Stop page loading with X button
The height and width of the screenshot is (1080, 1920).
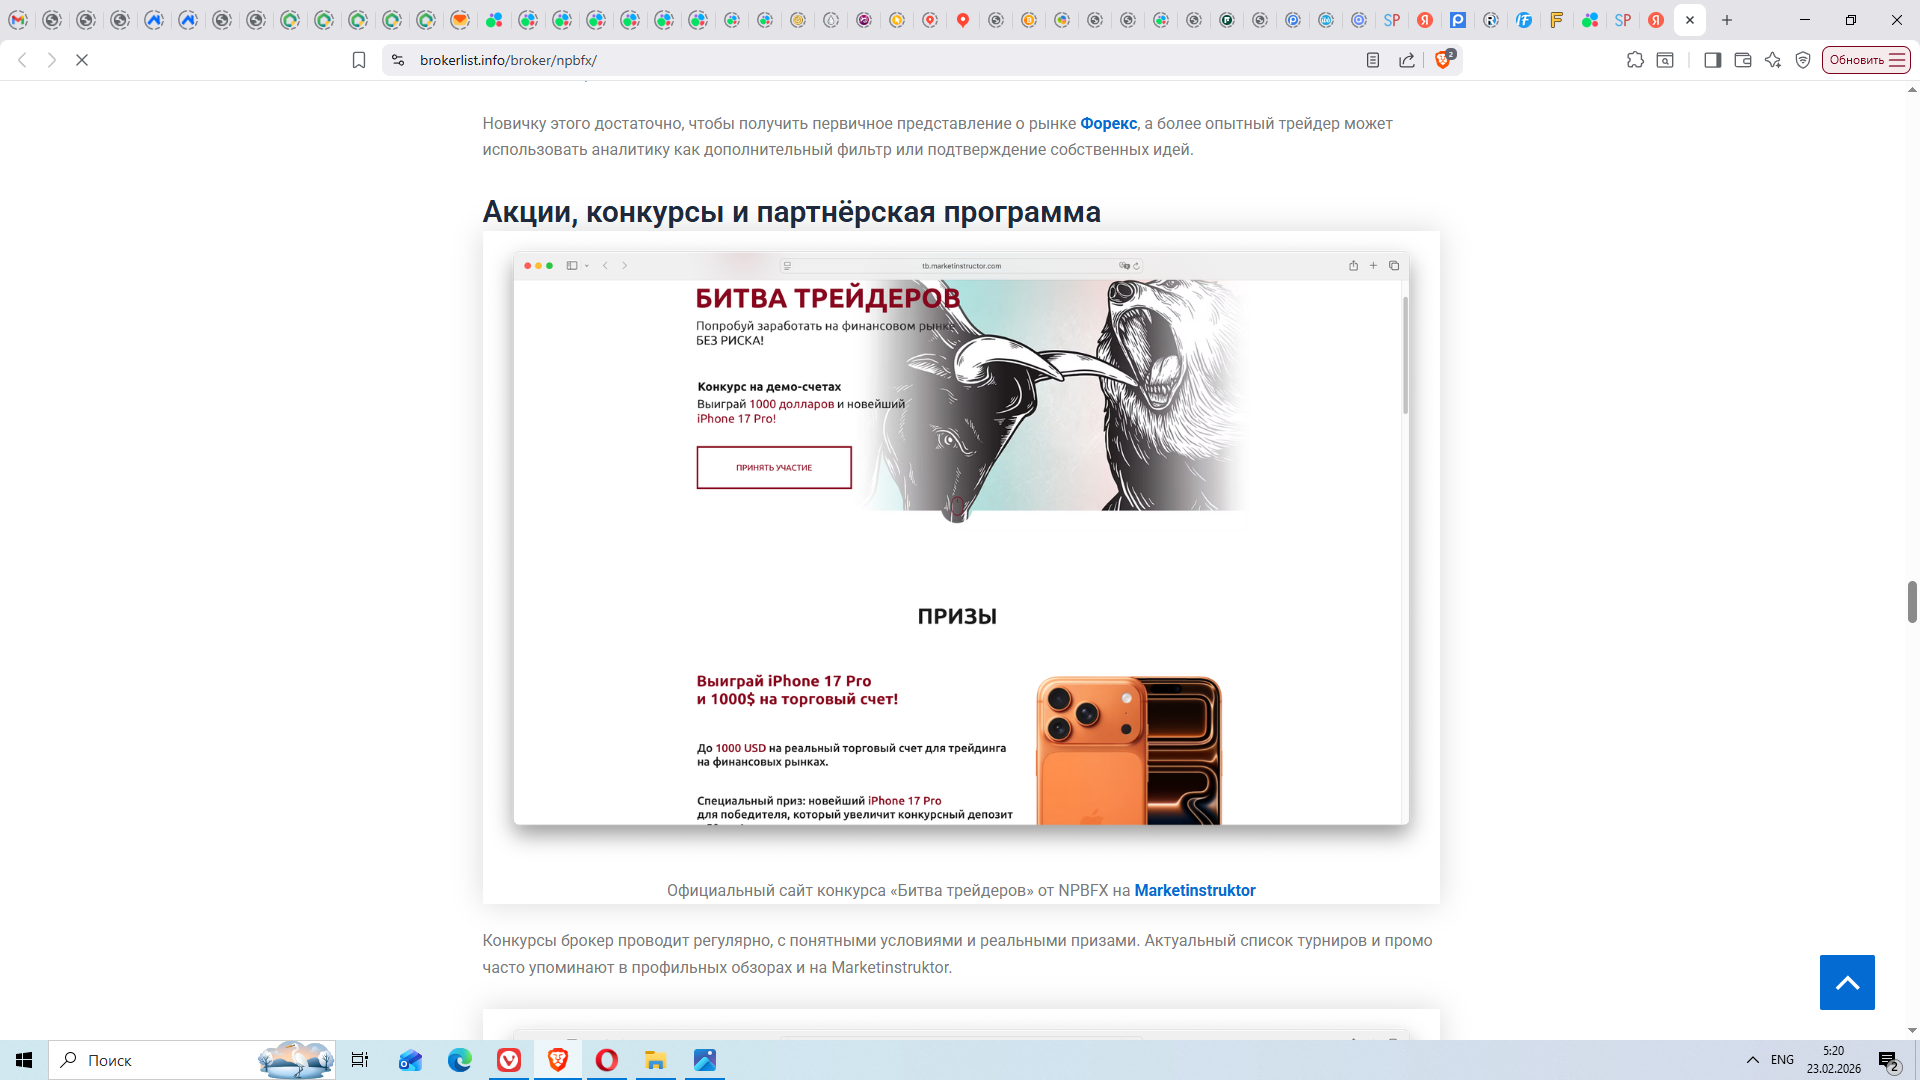click(82, 60)
